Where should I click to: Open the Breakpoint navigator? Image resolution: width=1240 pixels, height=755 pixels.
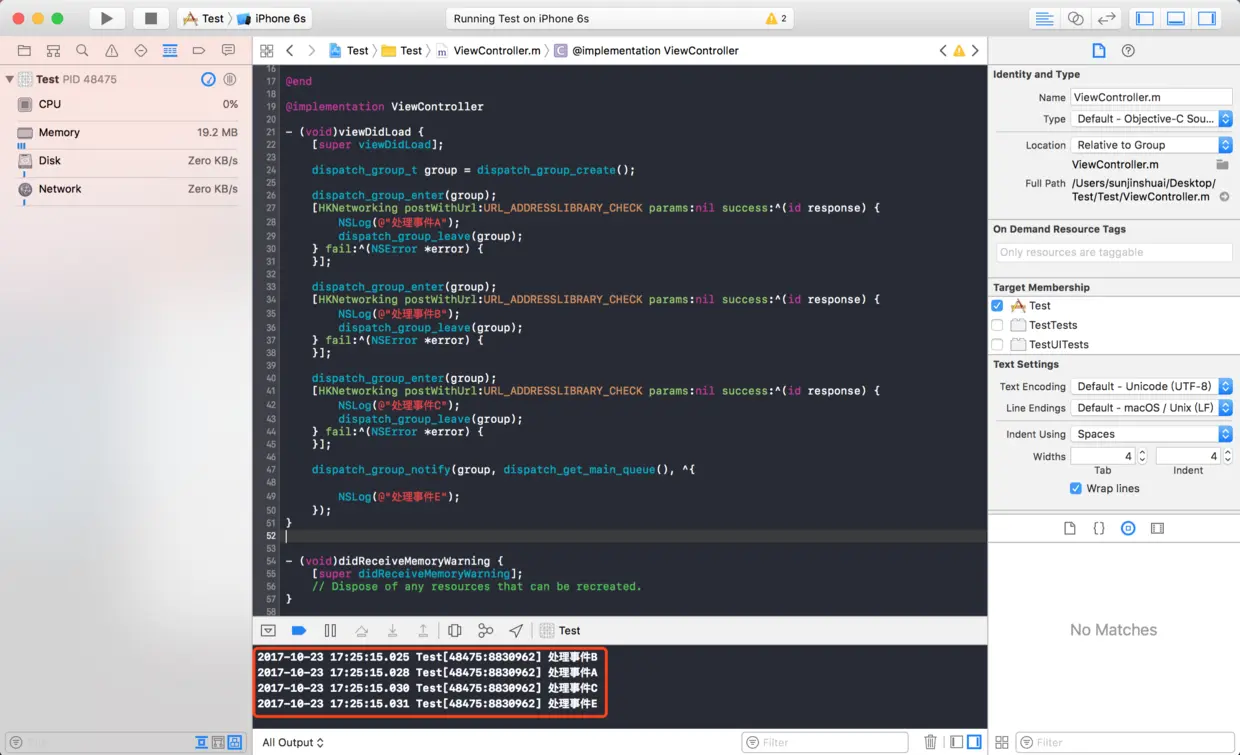coord(199,50)
